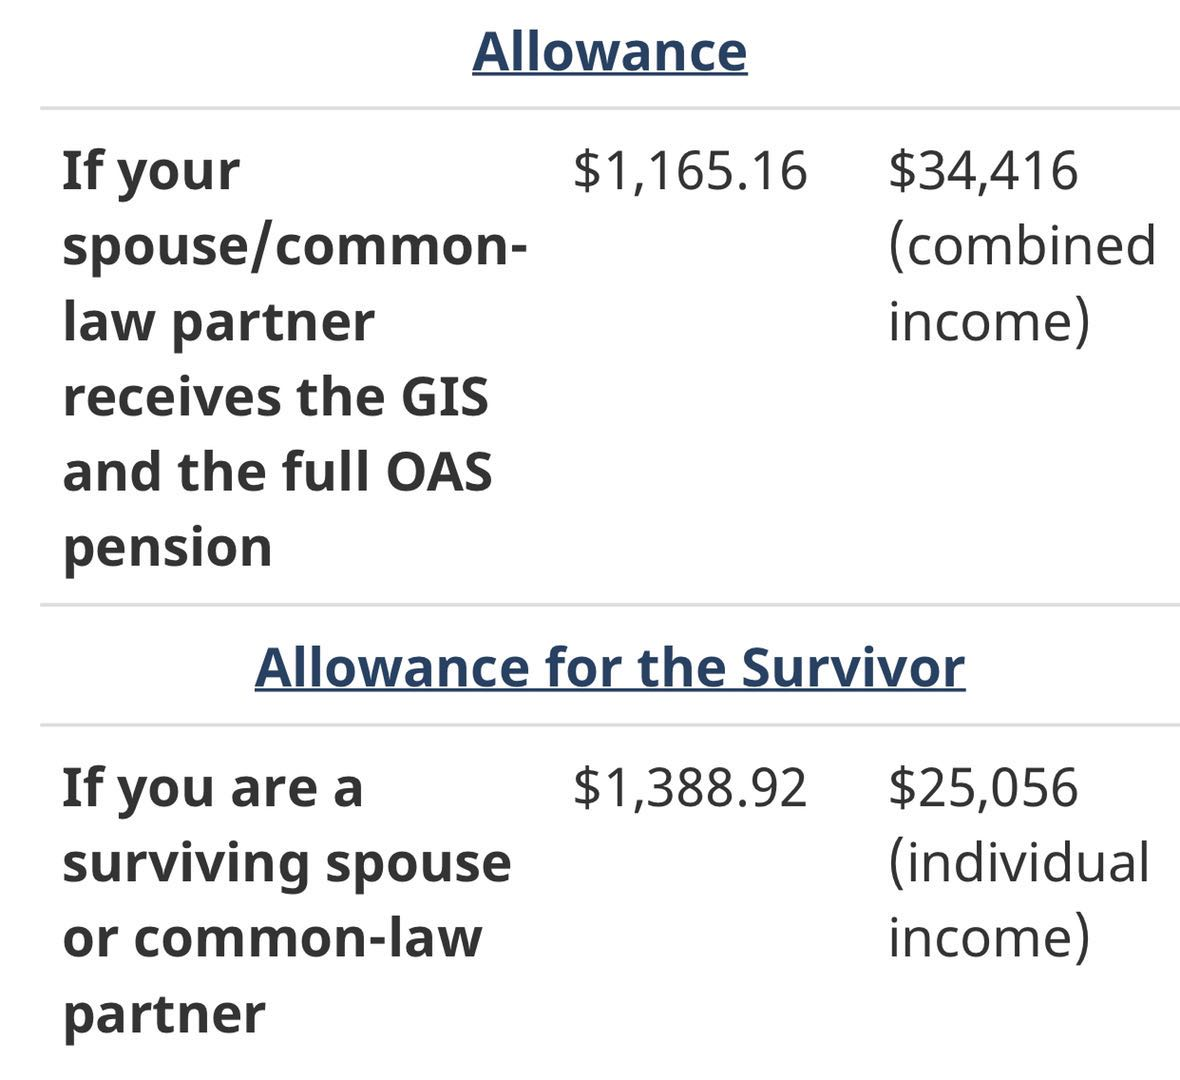Click the $1,165.16 payment amount
The image size is (1180, 1080).
[690, 171]
